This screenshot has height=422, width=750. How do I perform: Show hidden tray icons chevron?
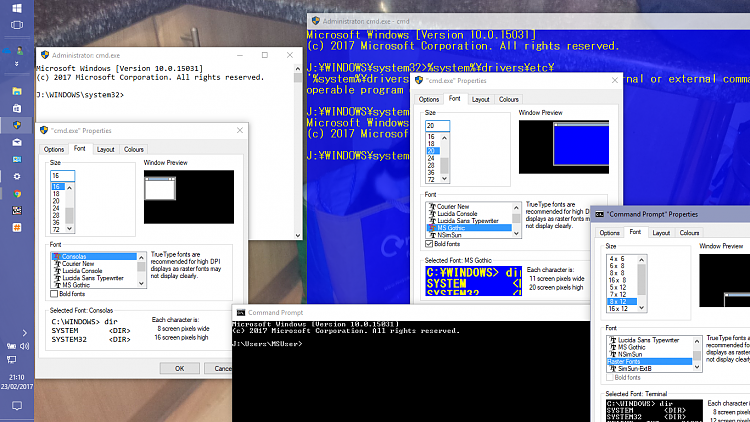(x=24, y=333)
